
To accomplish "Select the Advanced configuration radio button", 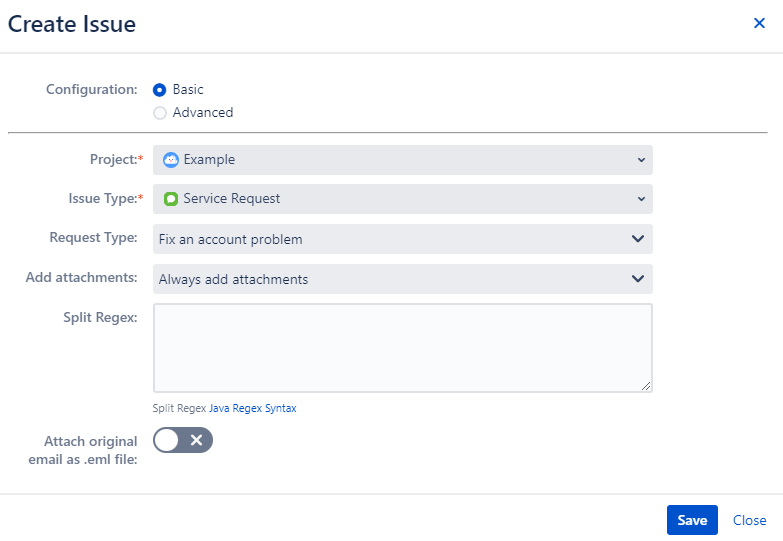I will point(160,113).
